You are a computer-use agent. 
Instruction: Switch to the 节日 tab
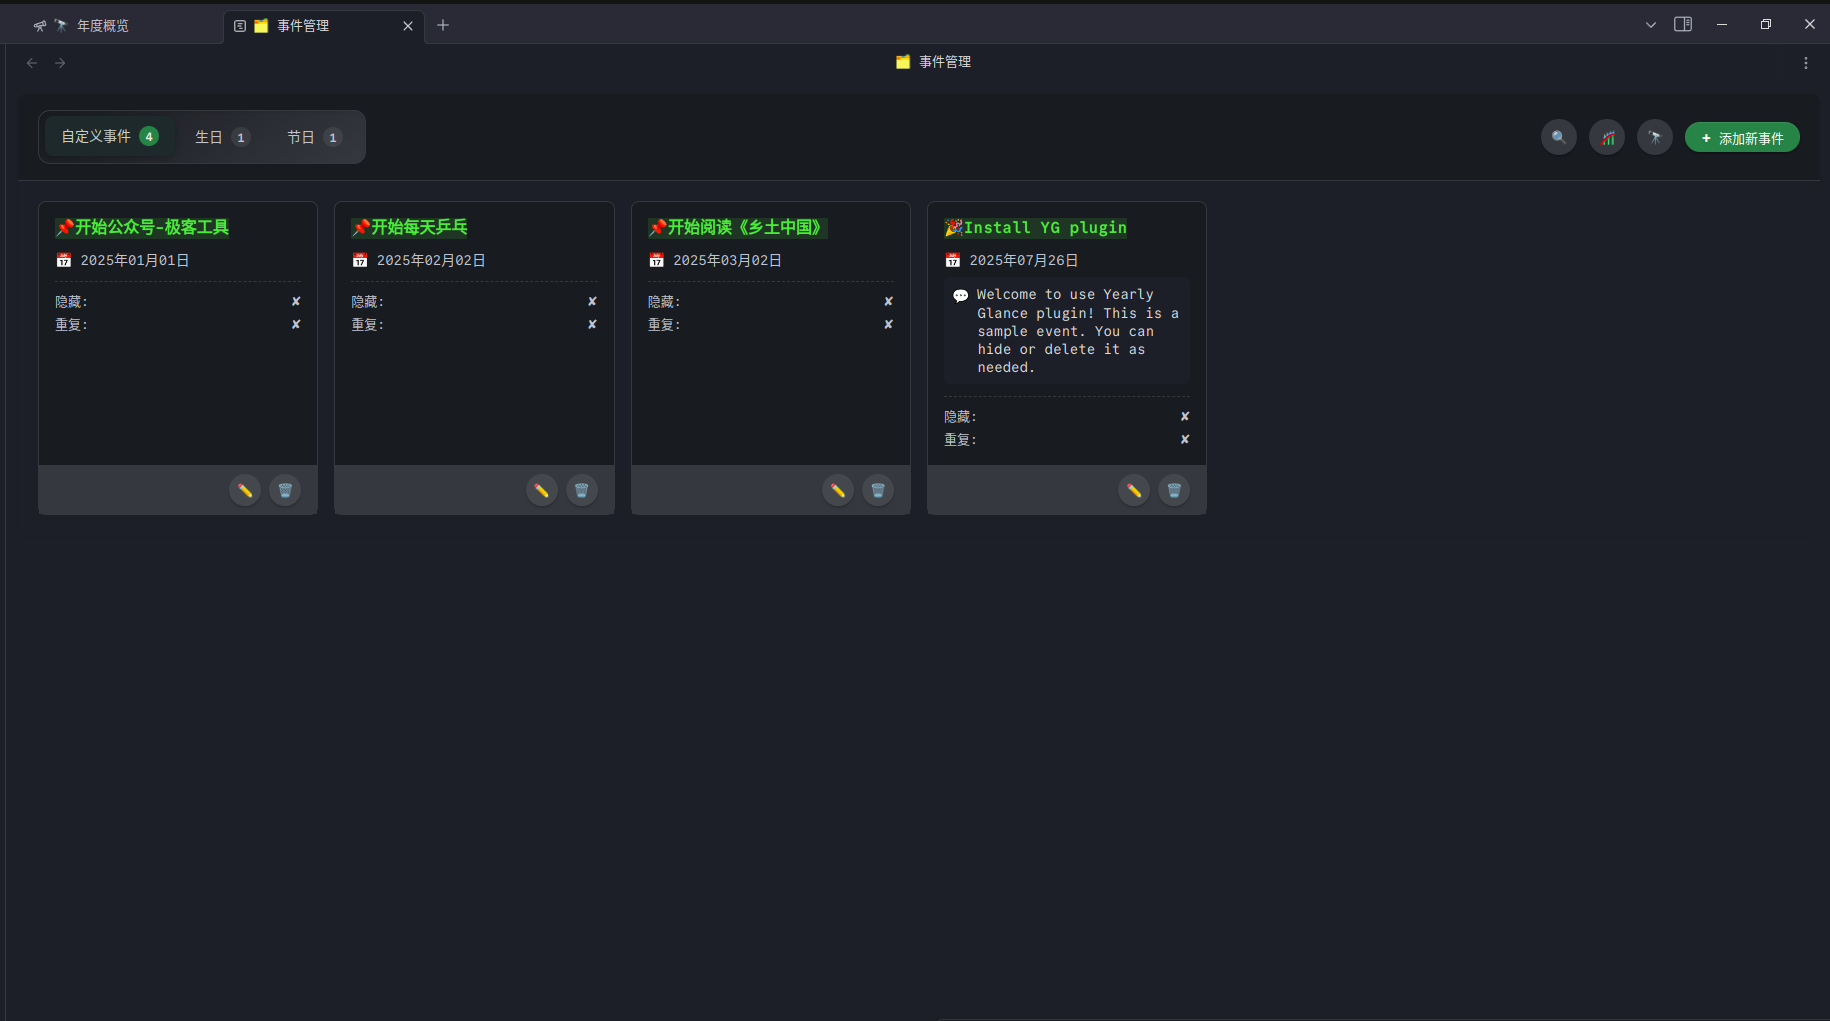(x=313, y=137)
